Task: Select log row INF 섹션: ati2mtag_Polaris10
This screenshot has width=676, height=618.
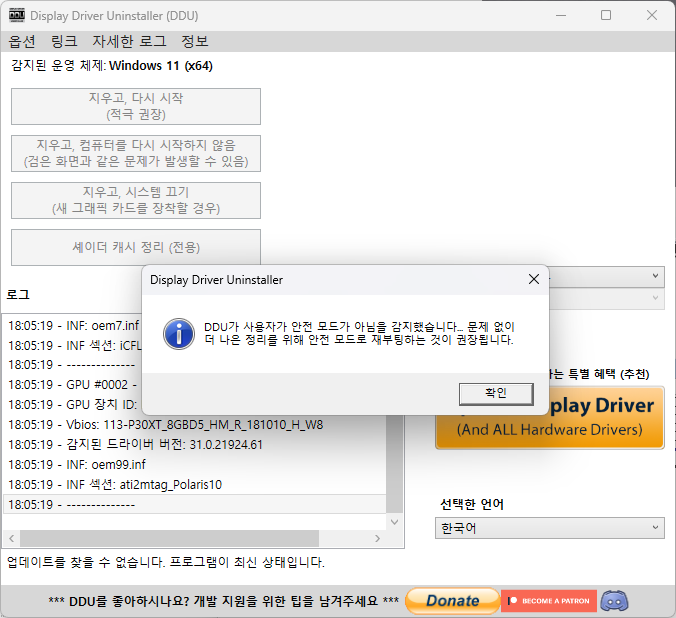Action: click(x=194, y=485)
